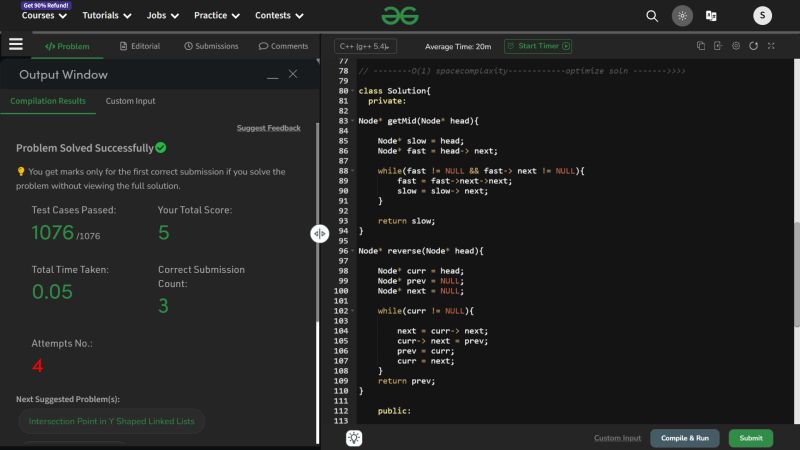The height and width of the screenshot is (450, 800).
Task: Switch to the Problem tab
Action: tap(67, 46)
